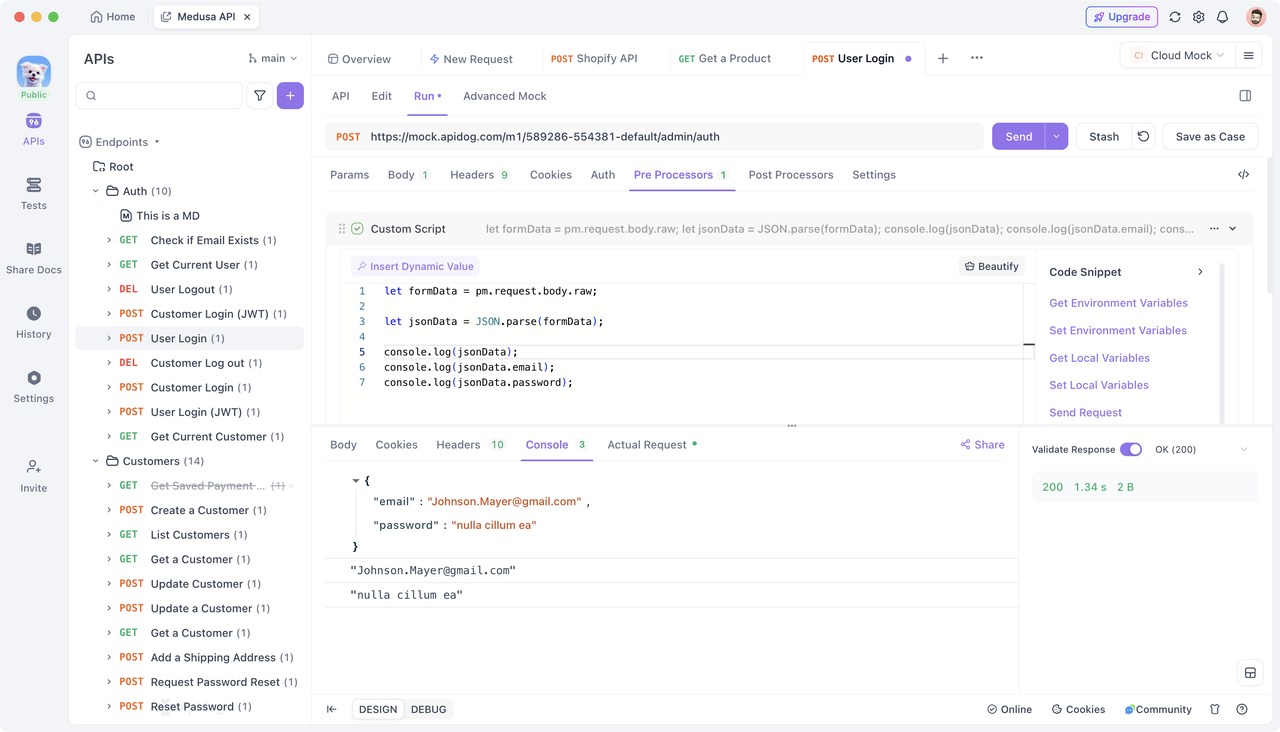Open the code generation icon
The height and width of the screenshot is (732, 1280).
[x=1243, y=175]
